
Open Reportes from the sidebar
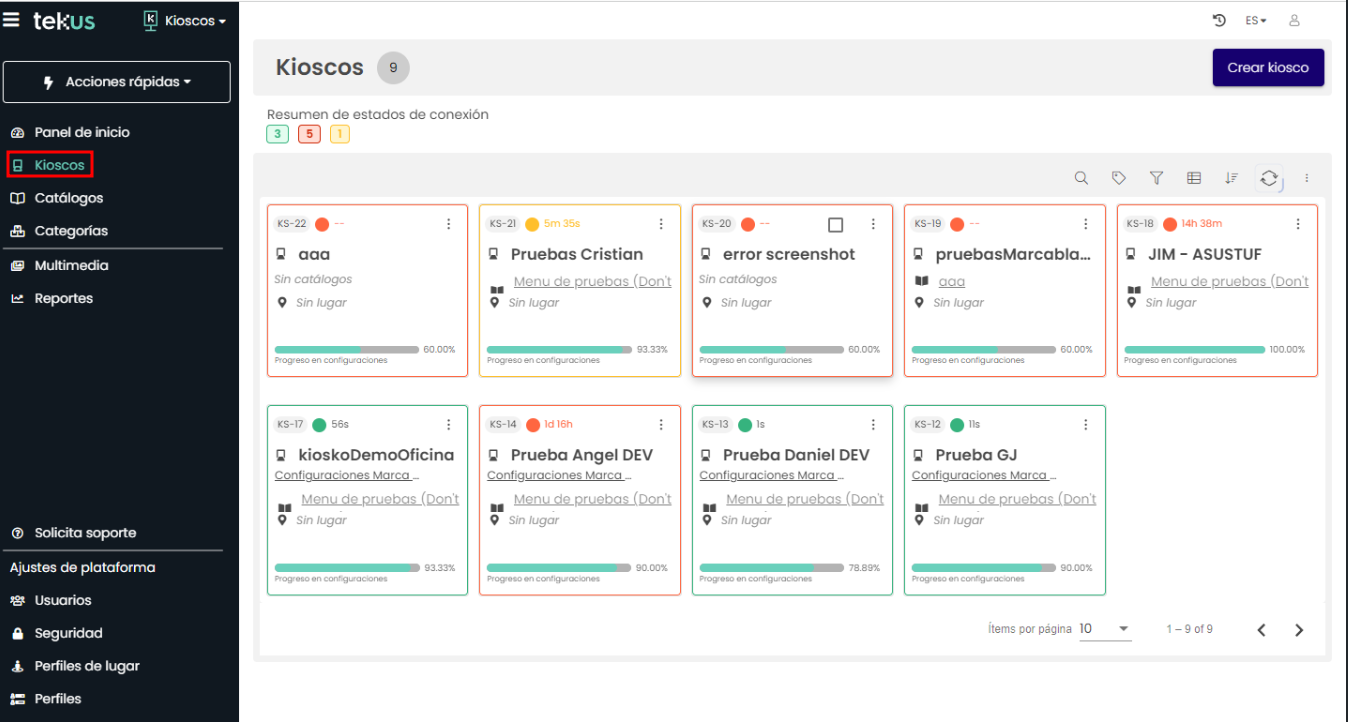tap(63, 298)
